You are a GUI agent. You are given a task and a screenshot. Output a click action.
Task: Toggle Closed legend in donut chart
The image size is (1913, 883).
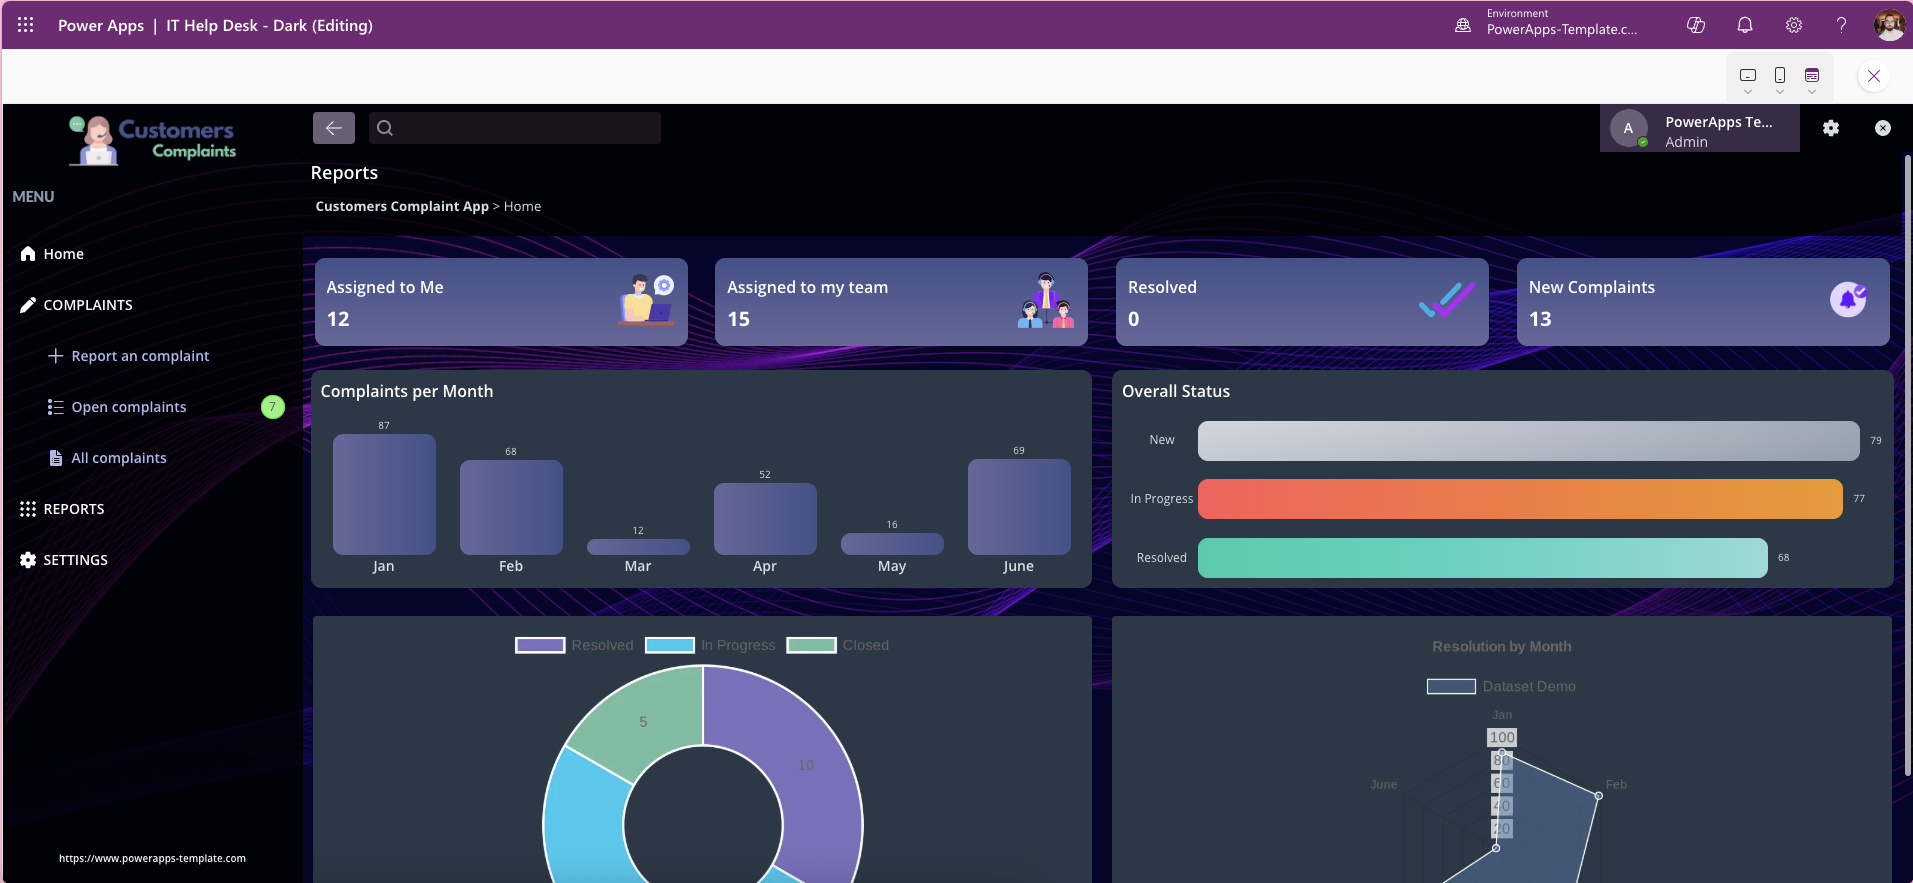[838, 645]
